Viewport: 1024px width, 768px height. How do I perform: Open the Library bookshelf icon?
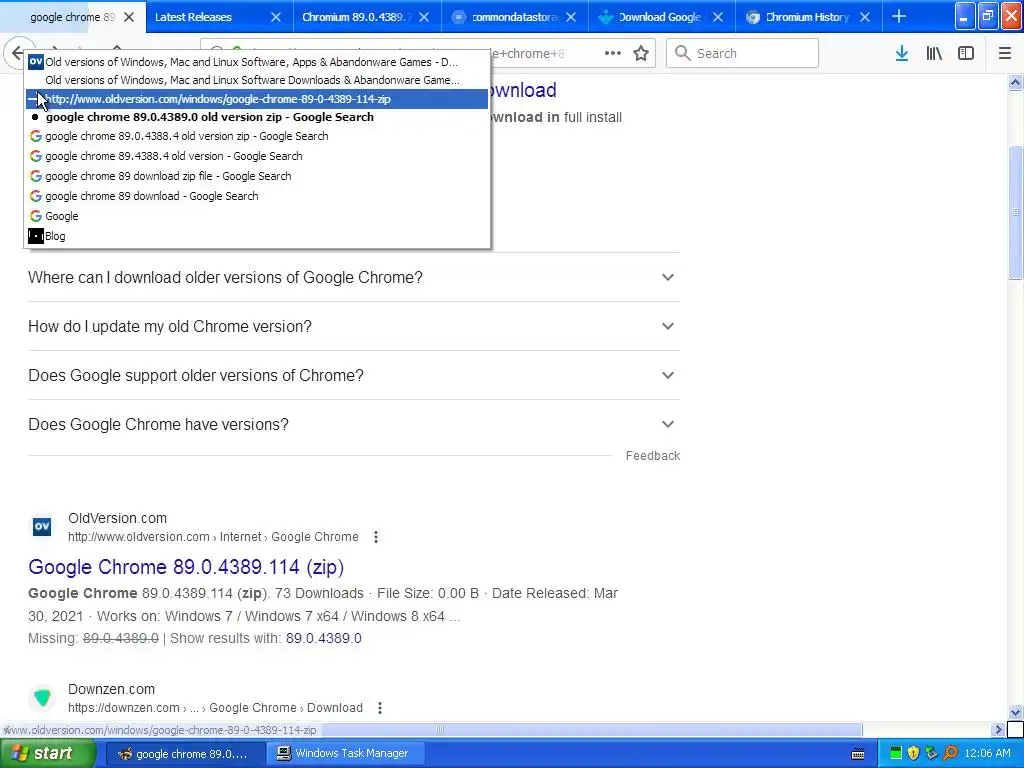click(x=934, y=54)
